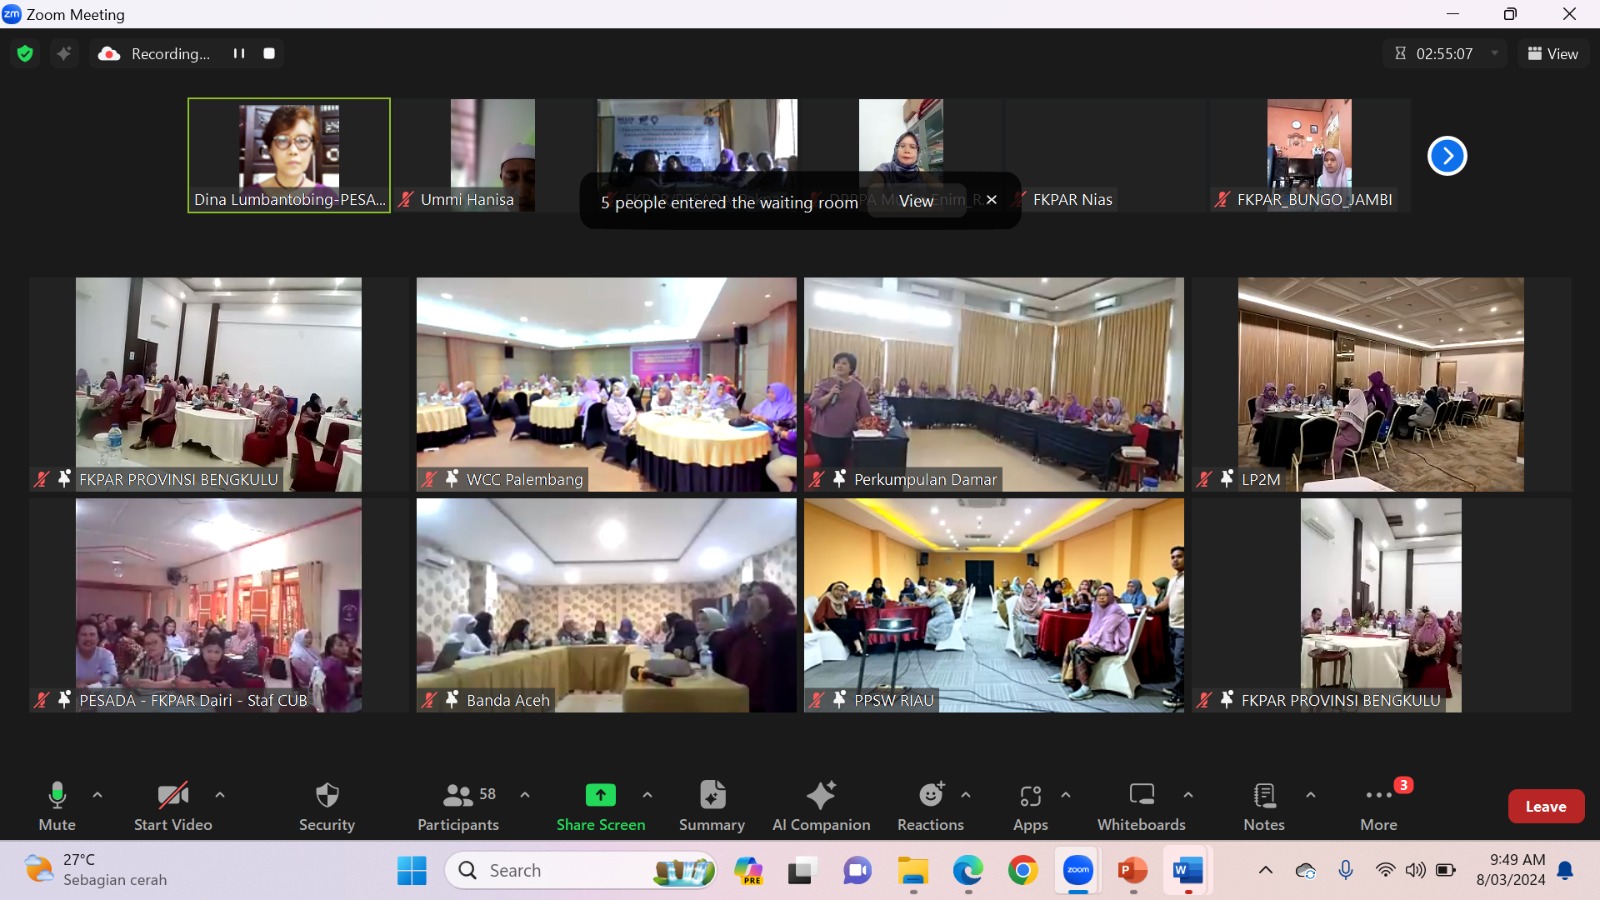This screenshot has height=900, width=1600.
Task: Click muted mic icon on Banda Aceh tile
Action: (429, 700)
